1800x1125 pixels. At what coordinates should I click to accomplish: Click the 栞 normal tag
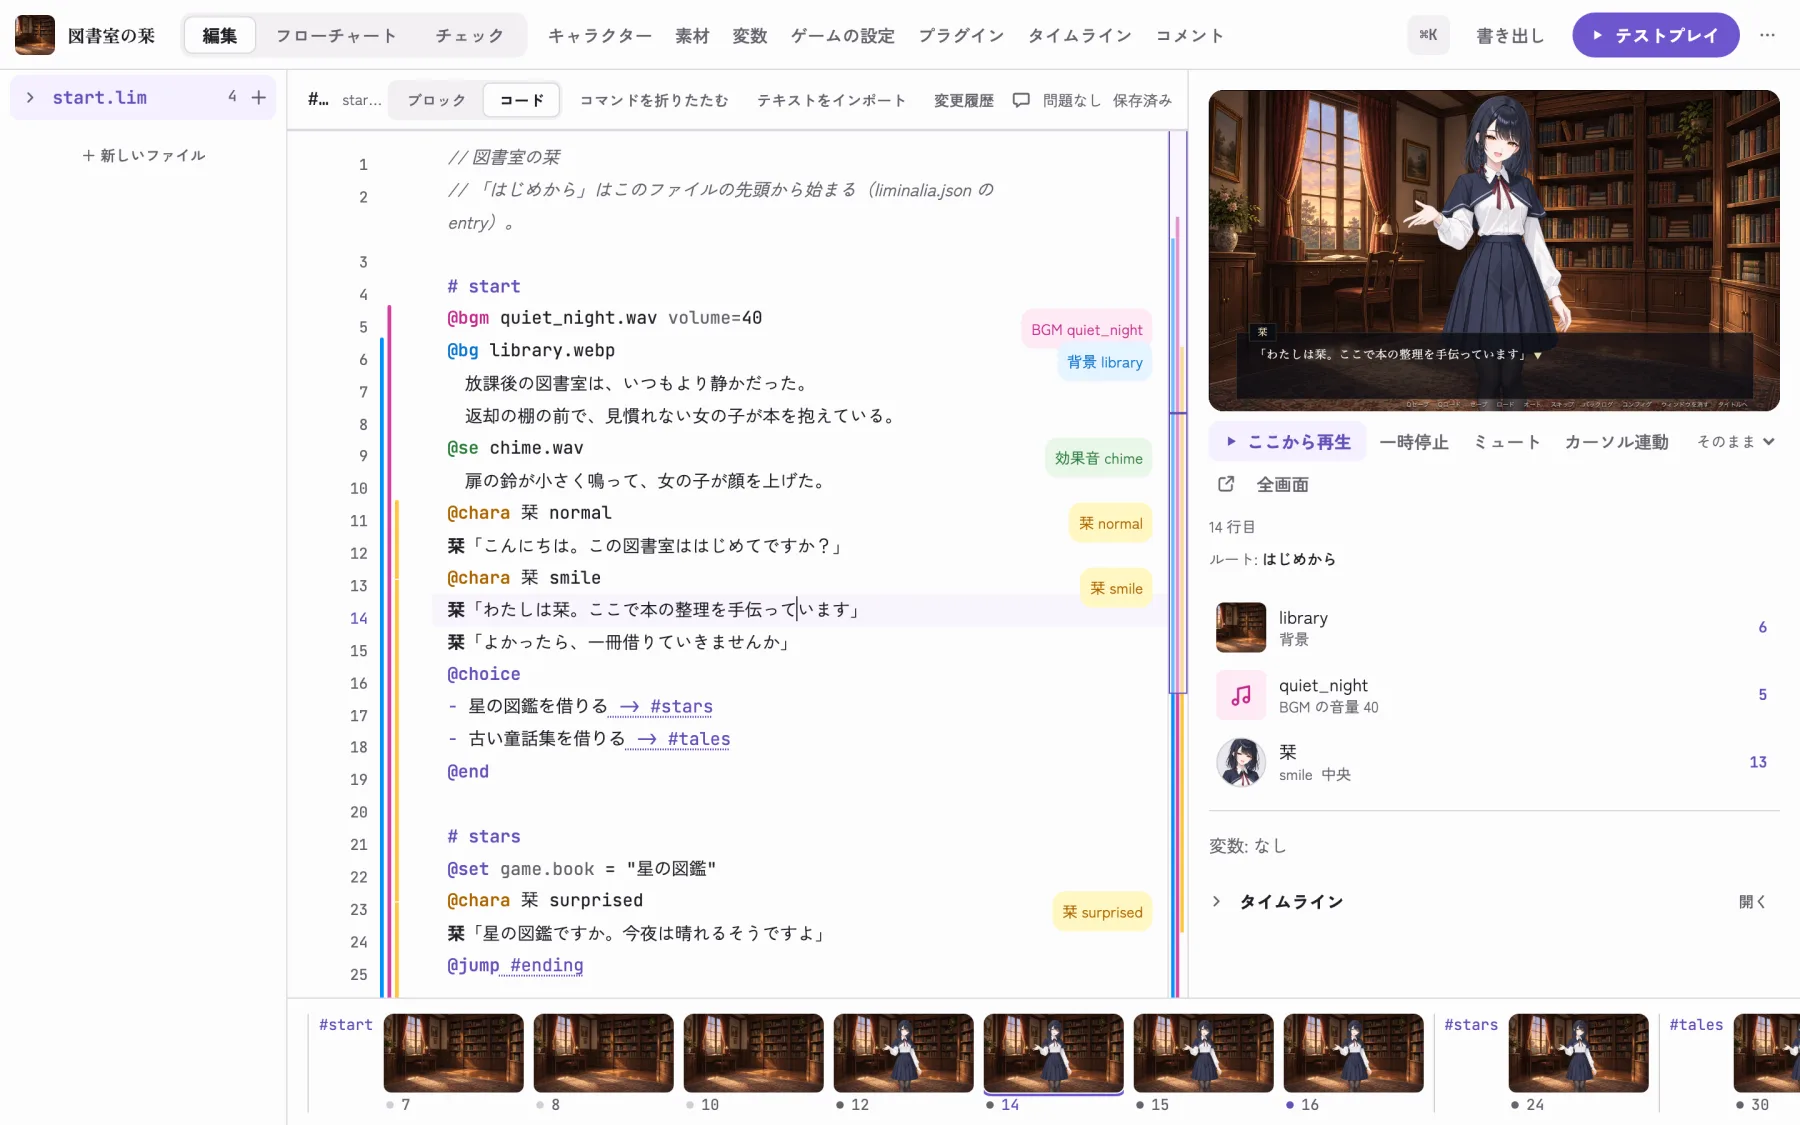[1111, 523]
